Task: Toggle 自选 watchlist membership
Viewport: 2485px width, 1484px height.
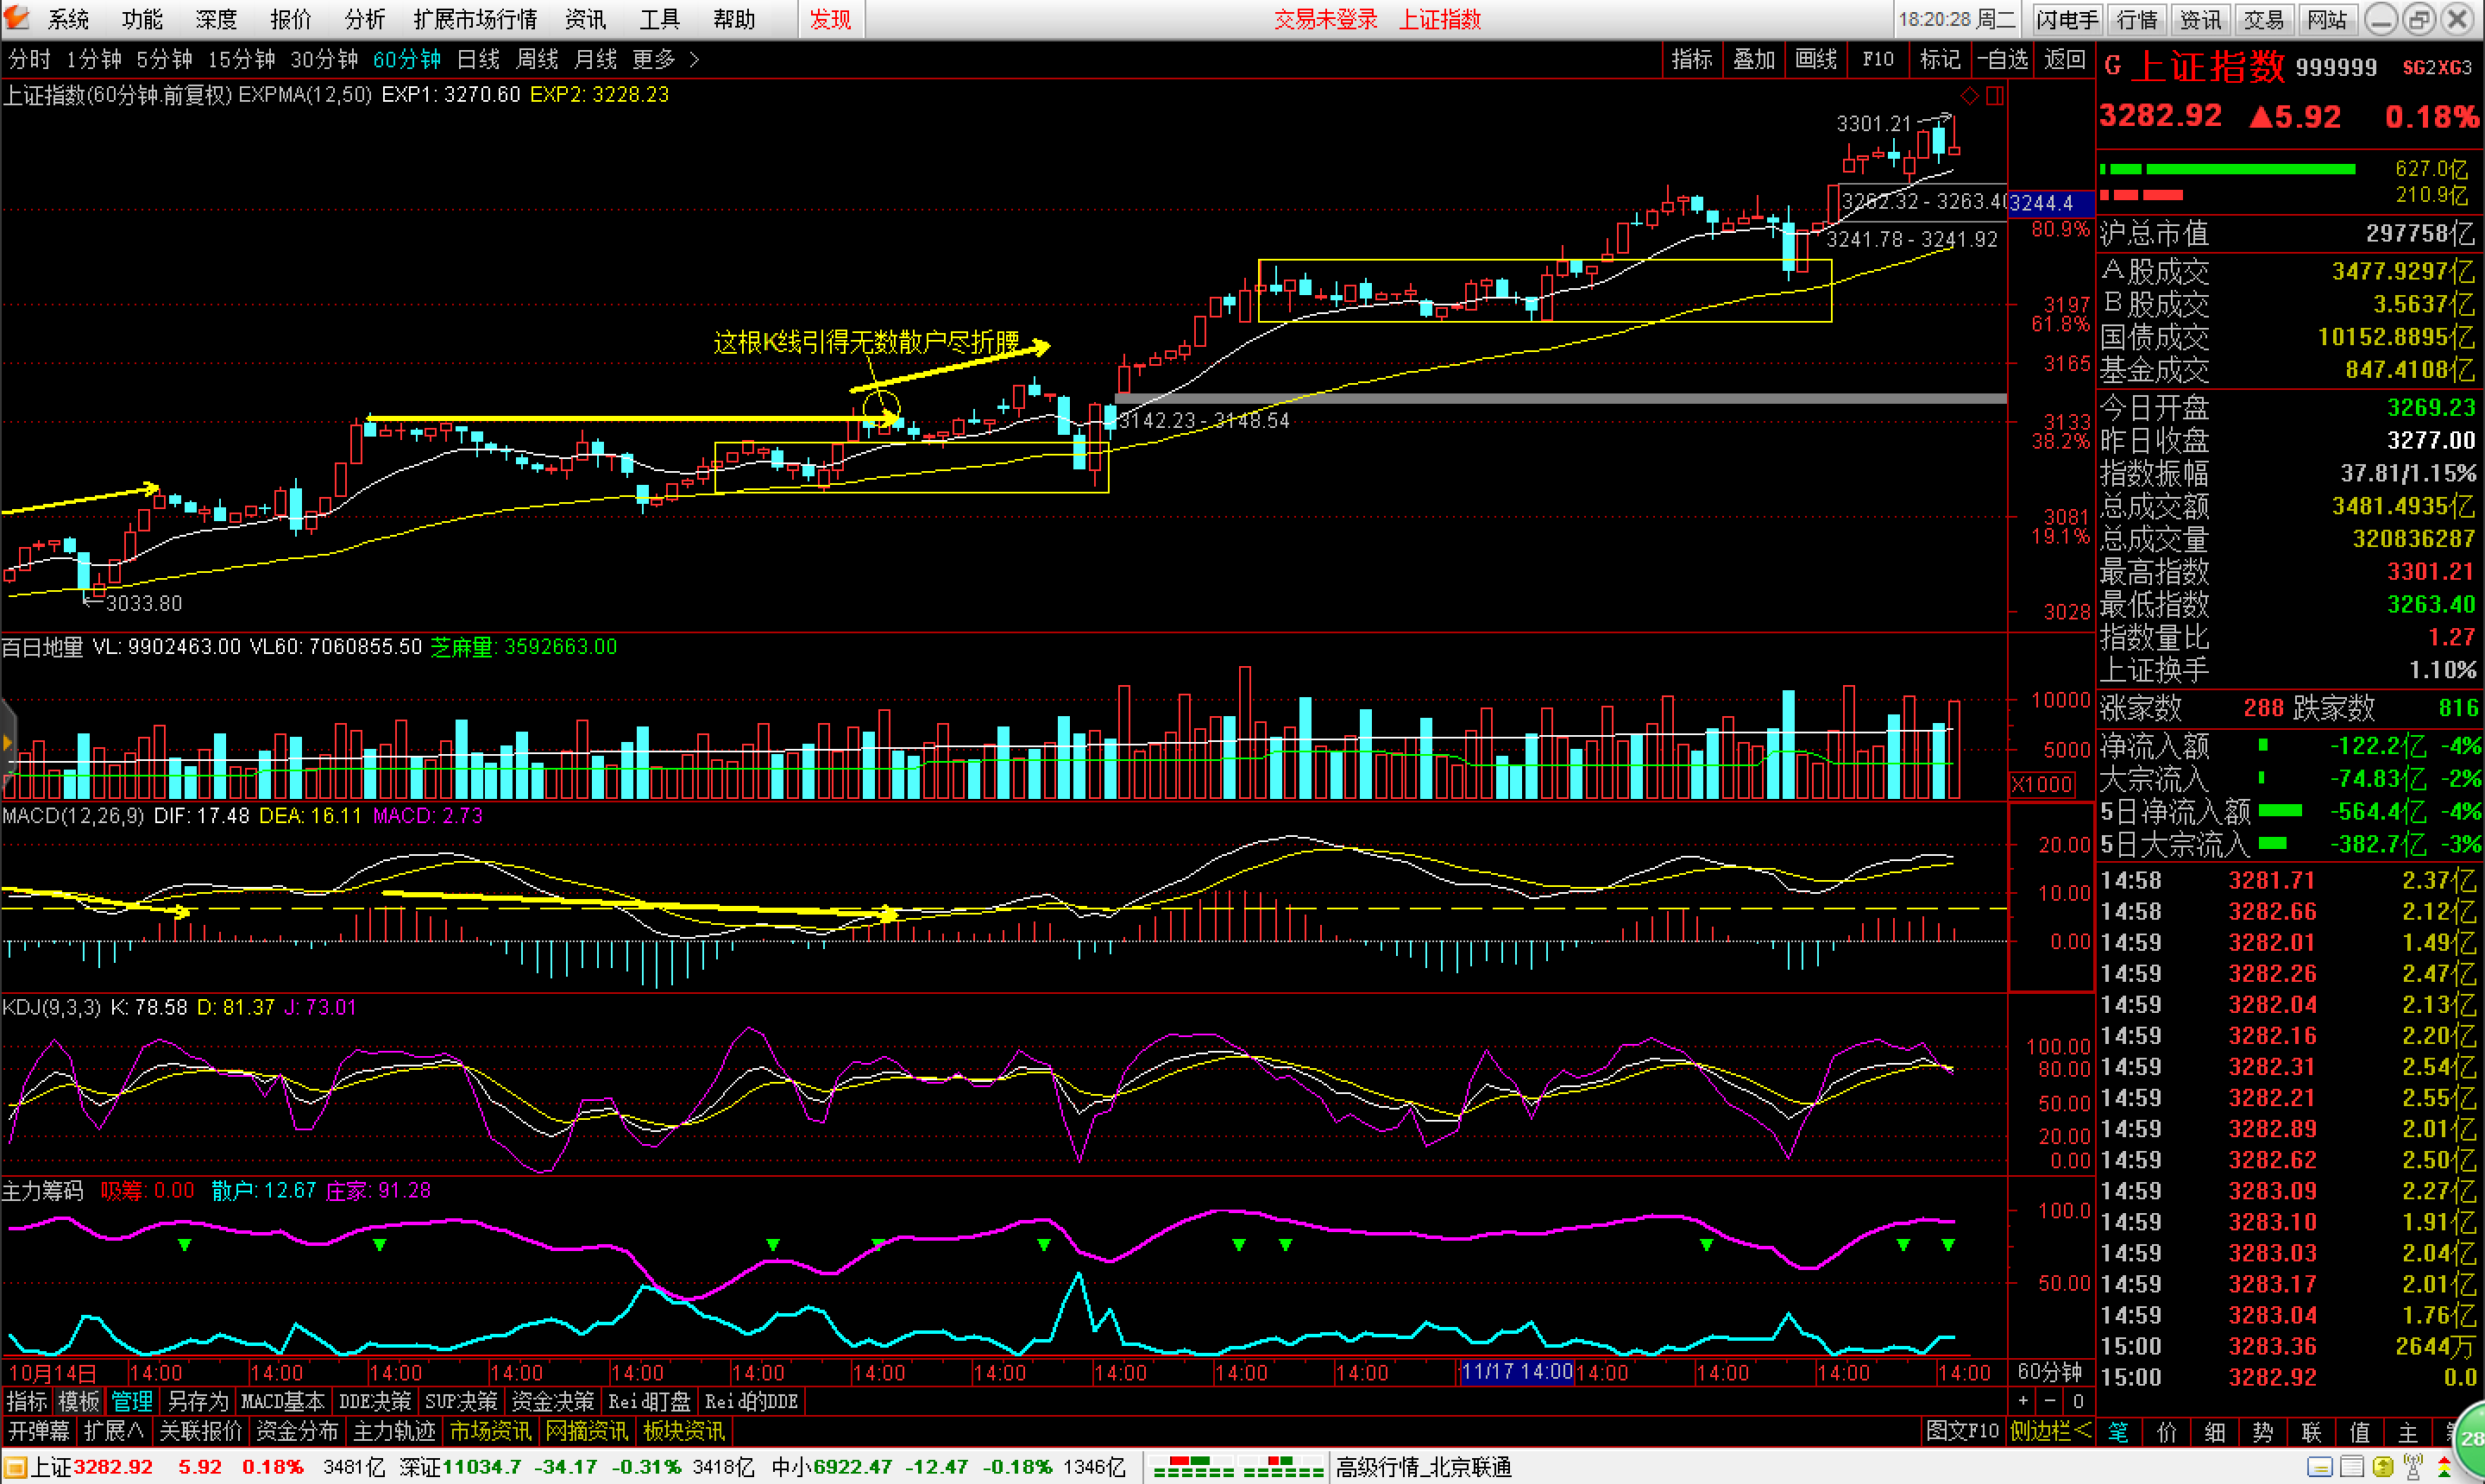Action: pos(2004,60)
